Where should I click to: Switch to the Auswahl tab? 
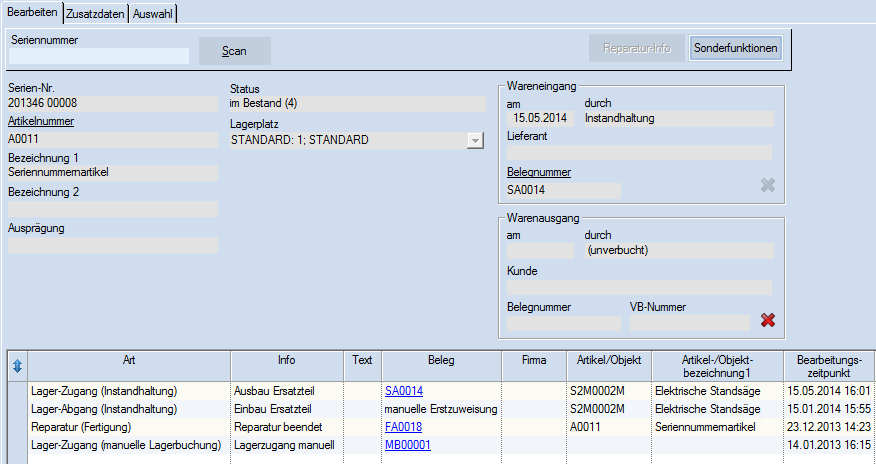click(153, 12)
